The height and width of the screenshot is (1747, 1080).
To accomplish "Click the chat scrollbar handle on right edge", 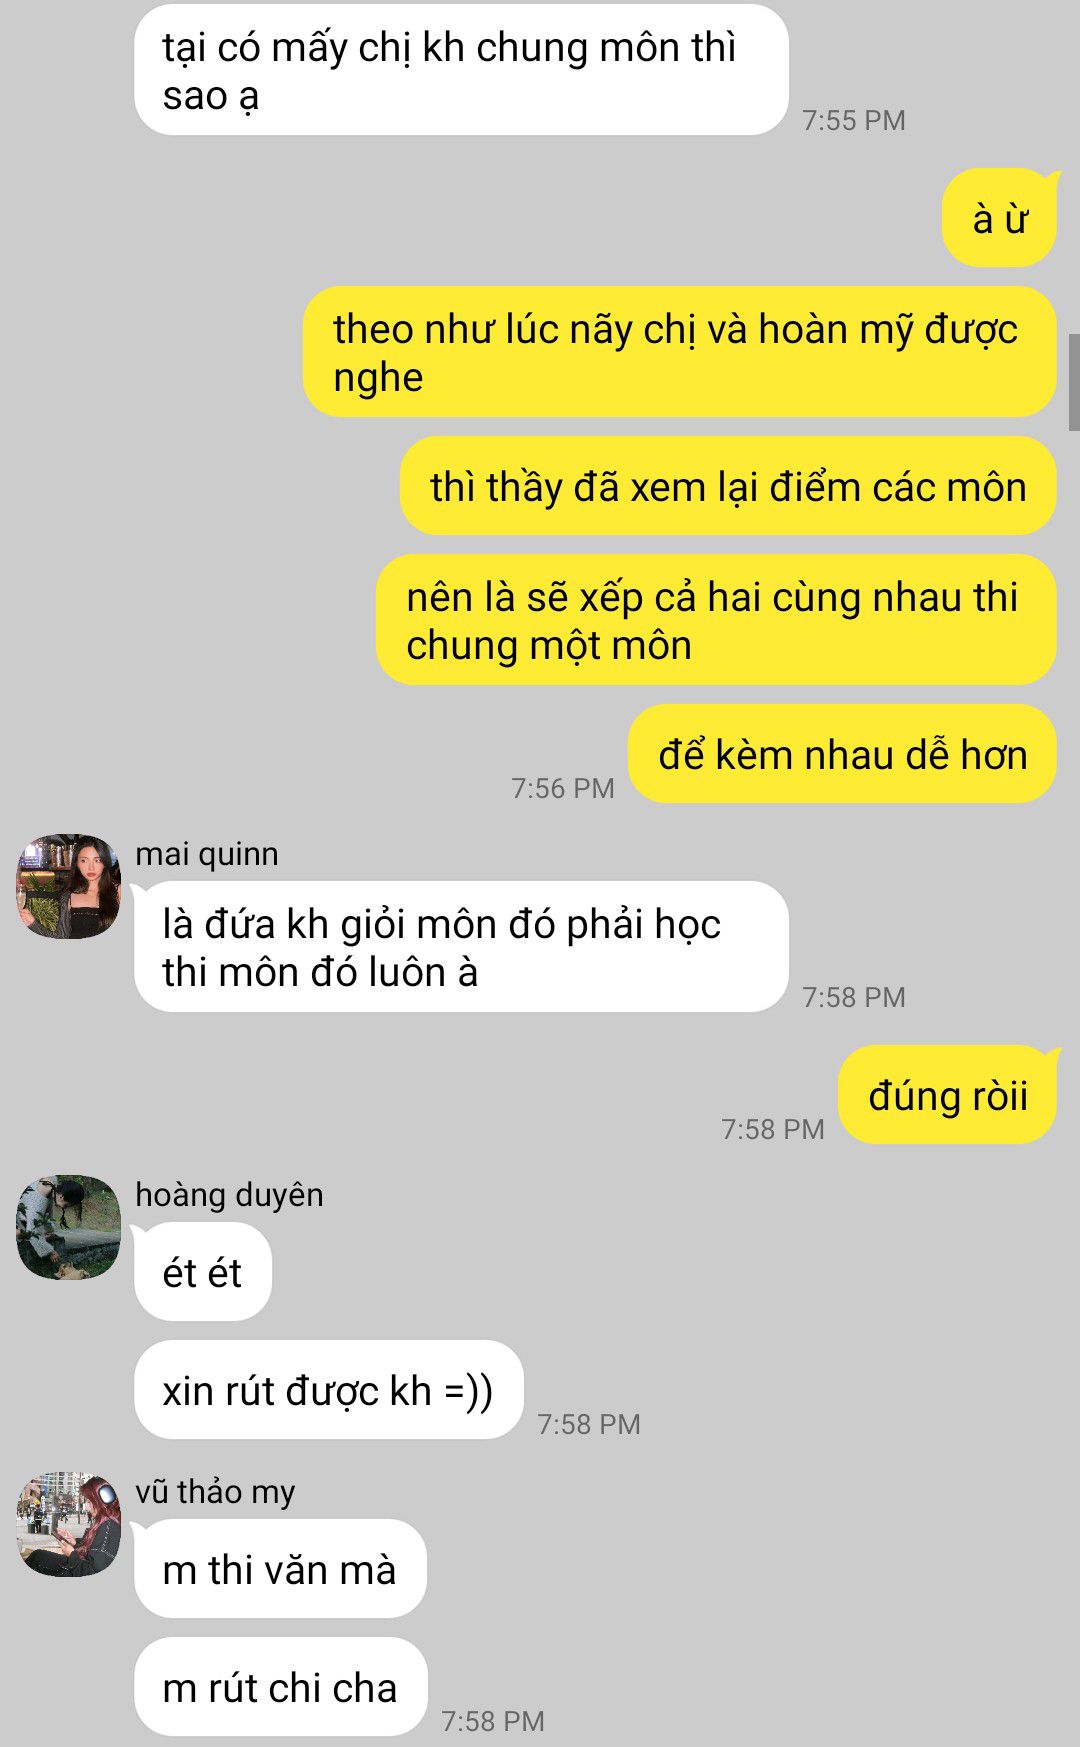I will pyautogui.click(x=1074, y=382).
